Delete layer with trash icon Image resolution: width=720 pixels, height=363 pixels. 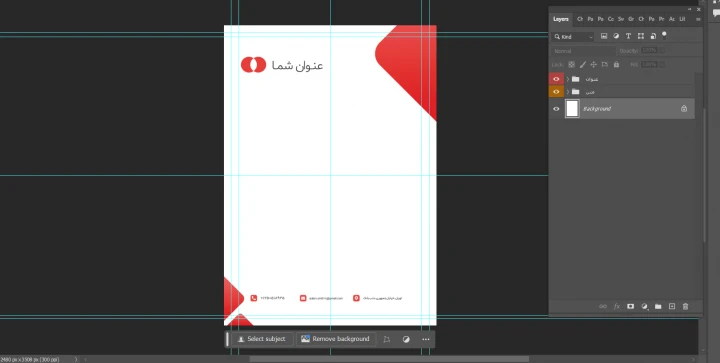point(686,307)
